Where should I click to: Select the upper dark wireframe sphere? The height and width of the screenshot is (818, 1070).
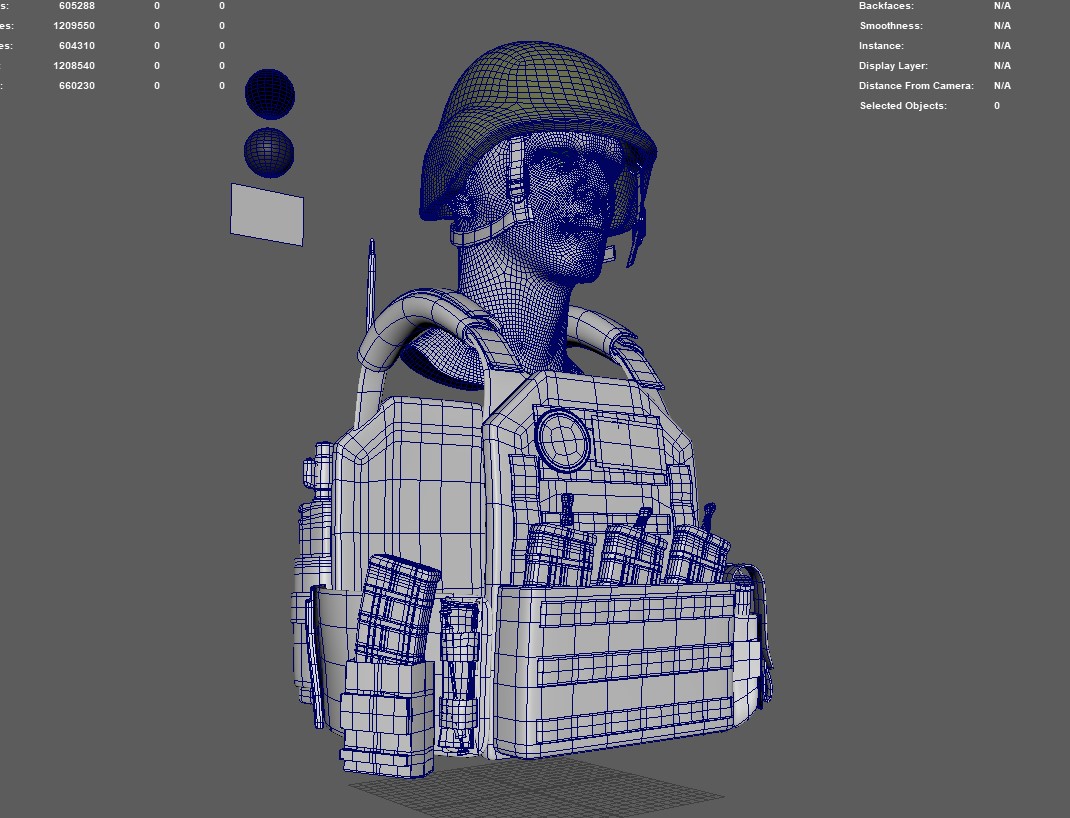click(269, 93)
